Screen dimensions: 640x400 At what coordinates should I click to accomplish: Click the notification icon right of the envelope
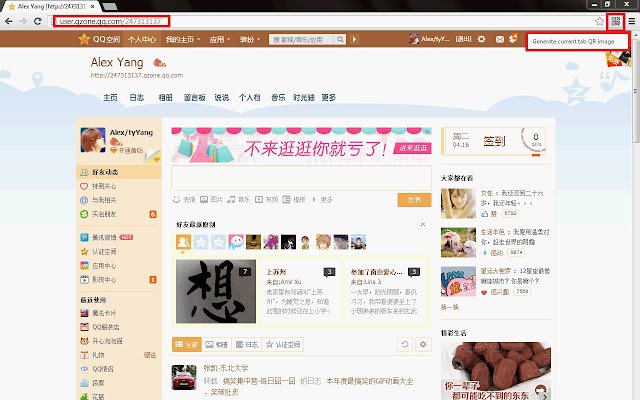tap(513, 38)
